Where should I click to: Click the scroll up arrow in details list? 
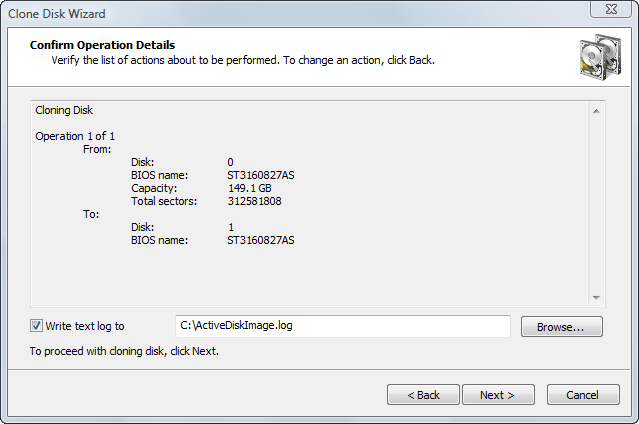click(596, 111)
